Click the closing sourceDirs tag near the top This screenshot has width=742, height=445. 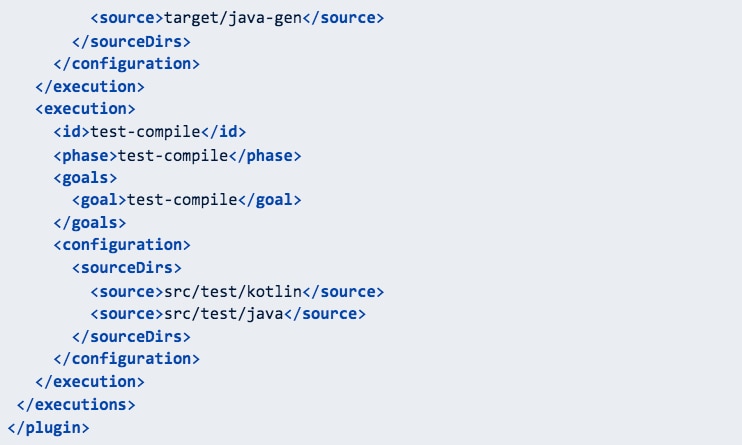pyautogui.click(x=132, y=42)
